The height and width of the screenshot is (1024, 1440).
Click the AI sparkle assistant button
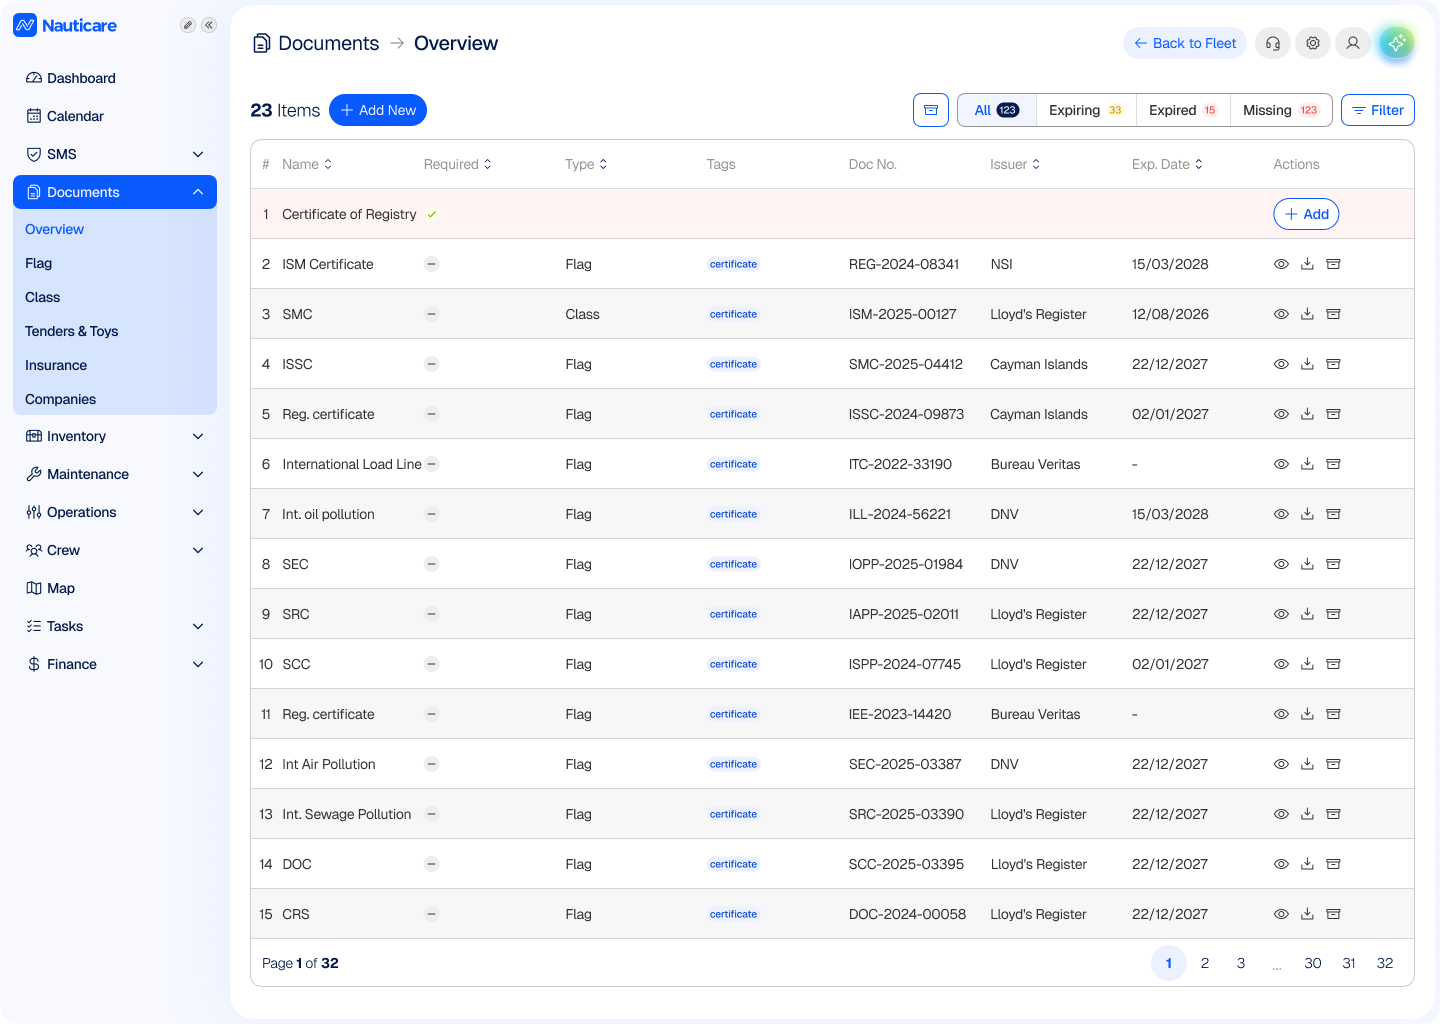(1397, 43)
